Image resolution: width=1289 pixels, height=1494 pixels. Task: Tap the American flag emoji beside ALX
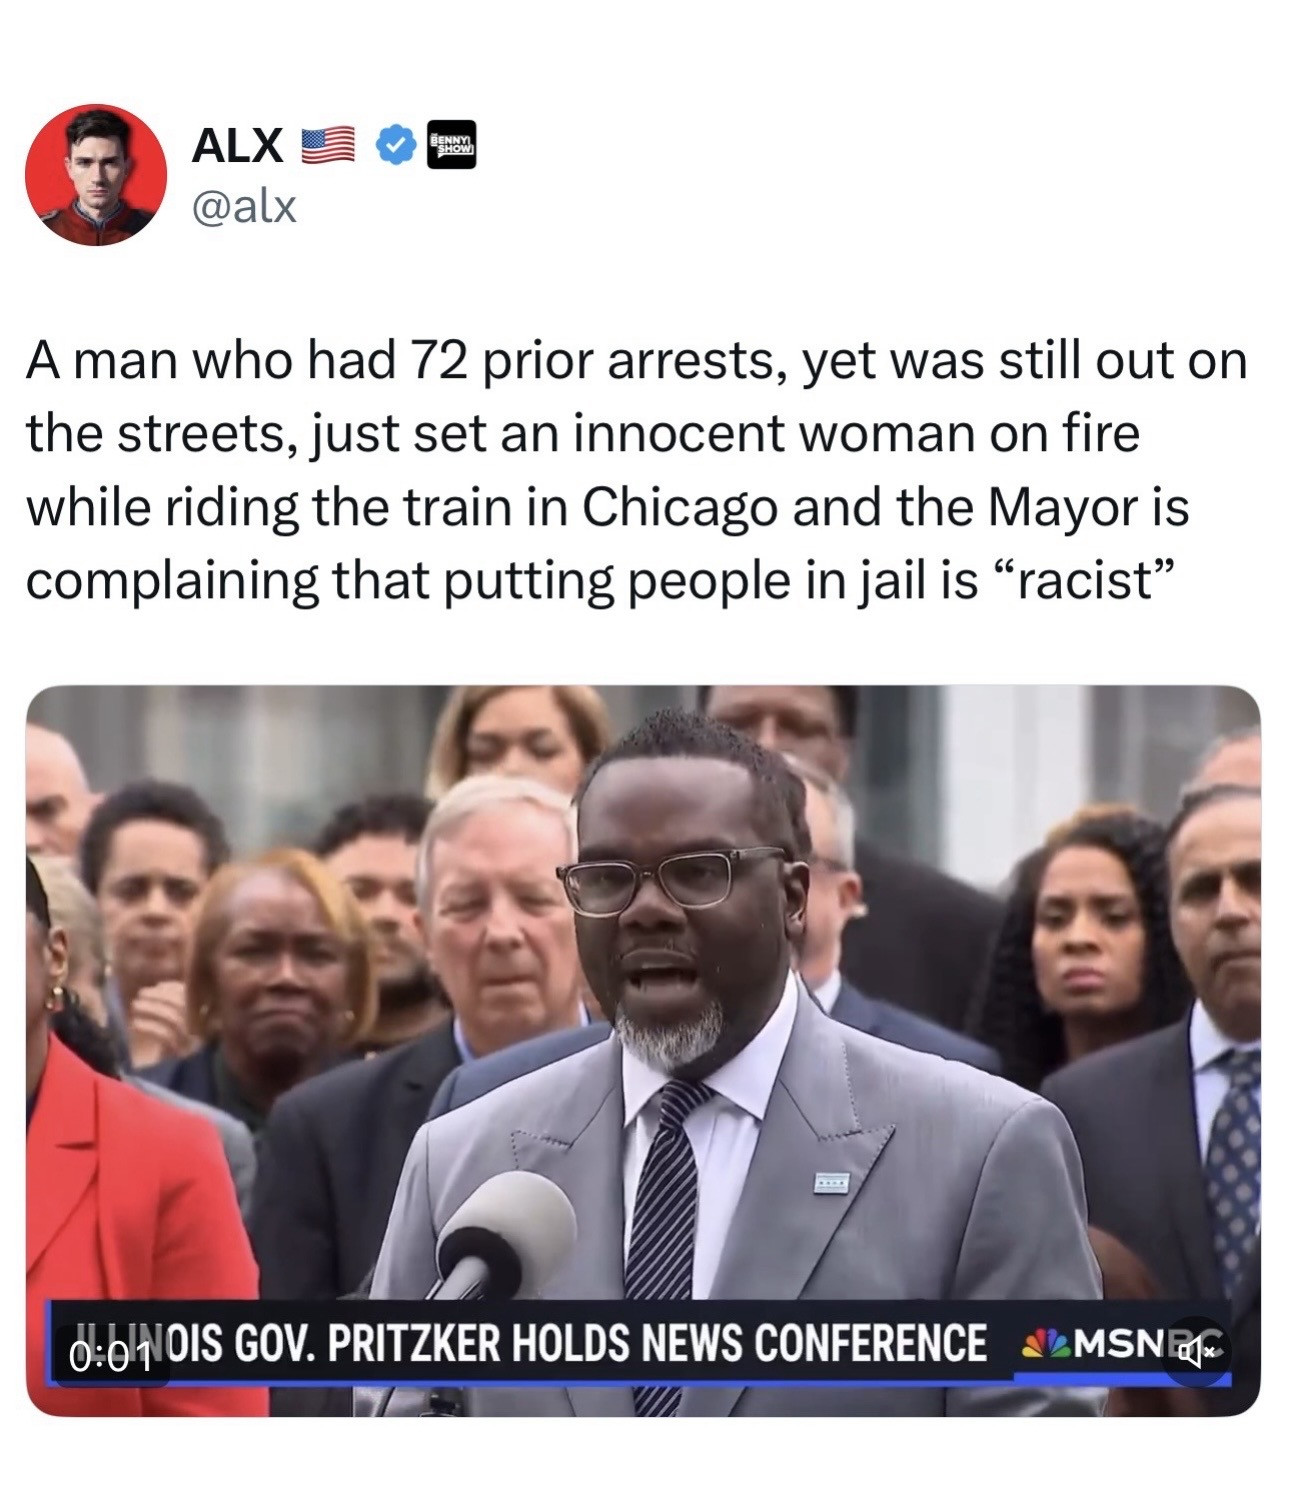tap(328, 146)
